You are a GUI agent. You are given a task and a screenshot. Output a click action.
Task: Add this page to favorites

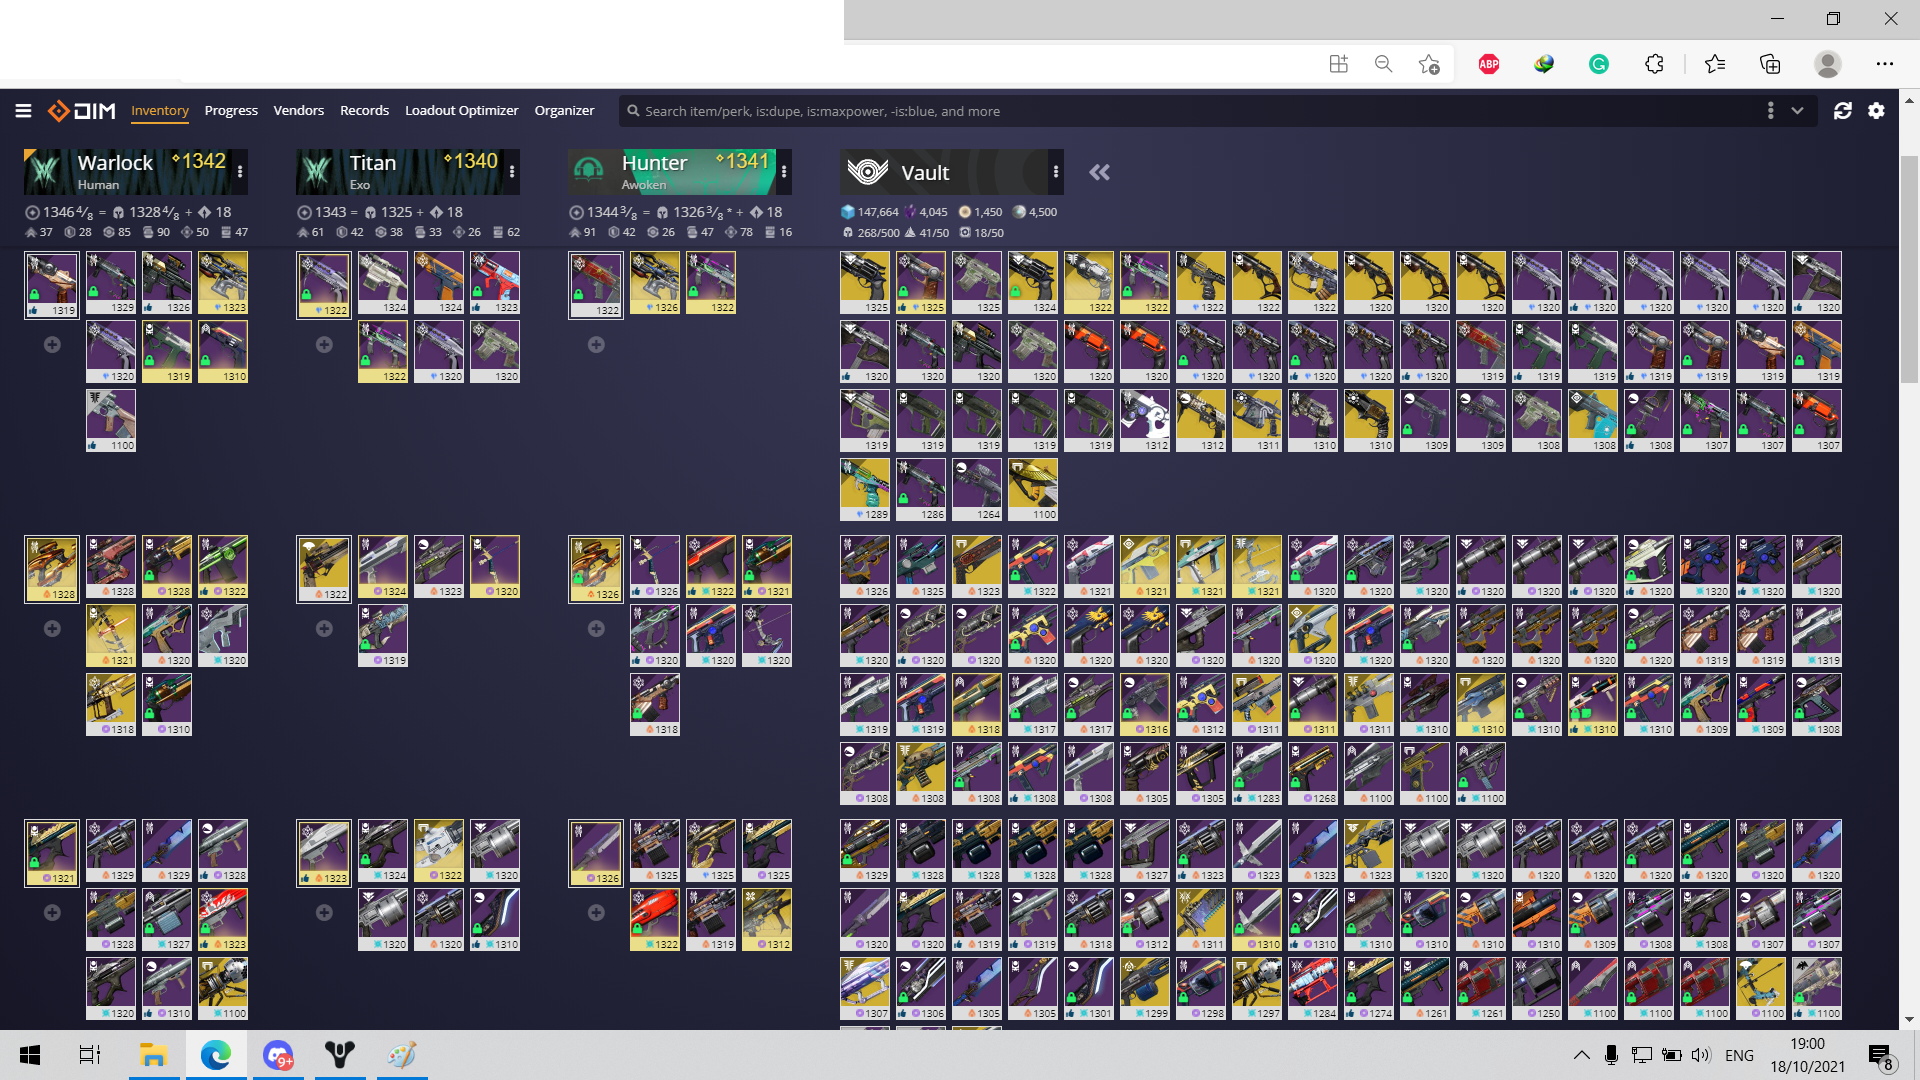(x=1429, y=64)
